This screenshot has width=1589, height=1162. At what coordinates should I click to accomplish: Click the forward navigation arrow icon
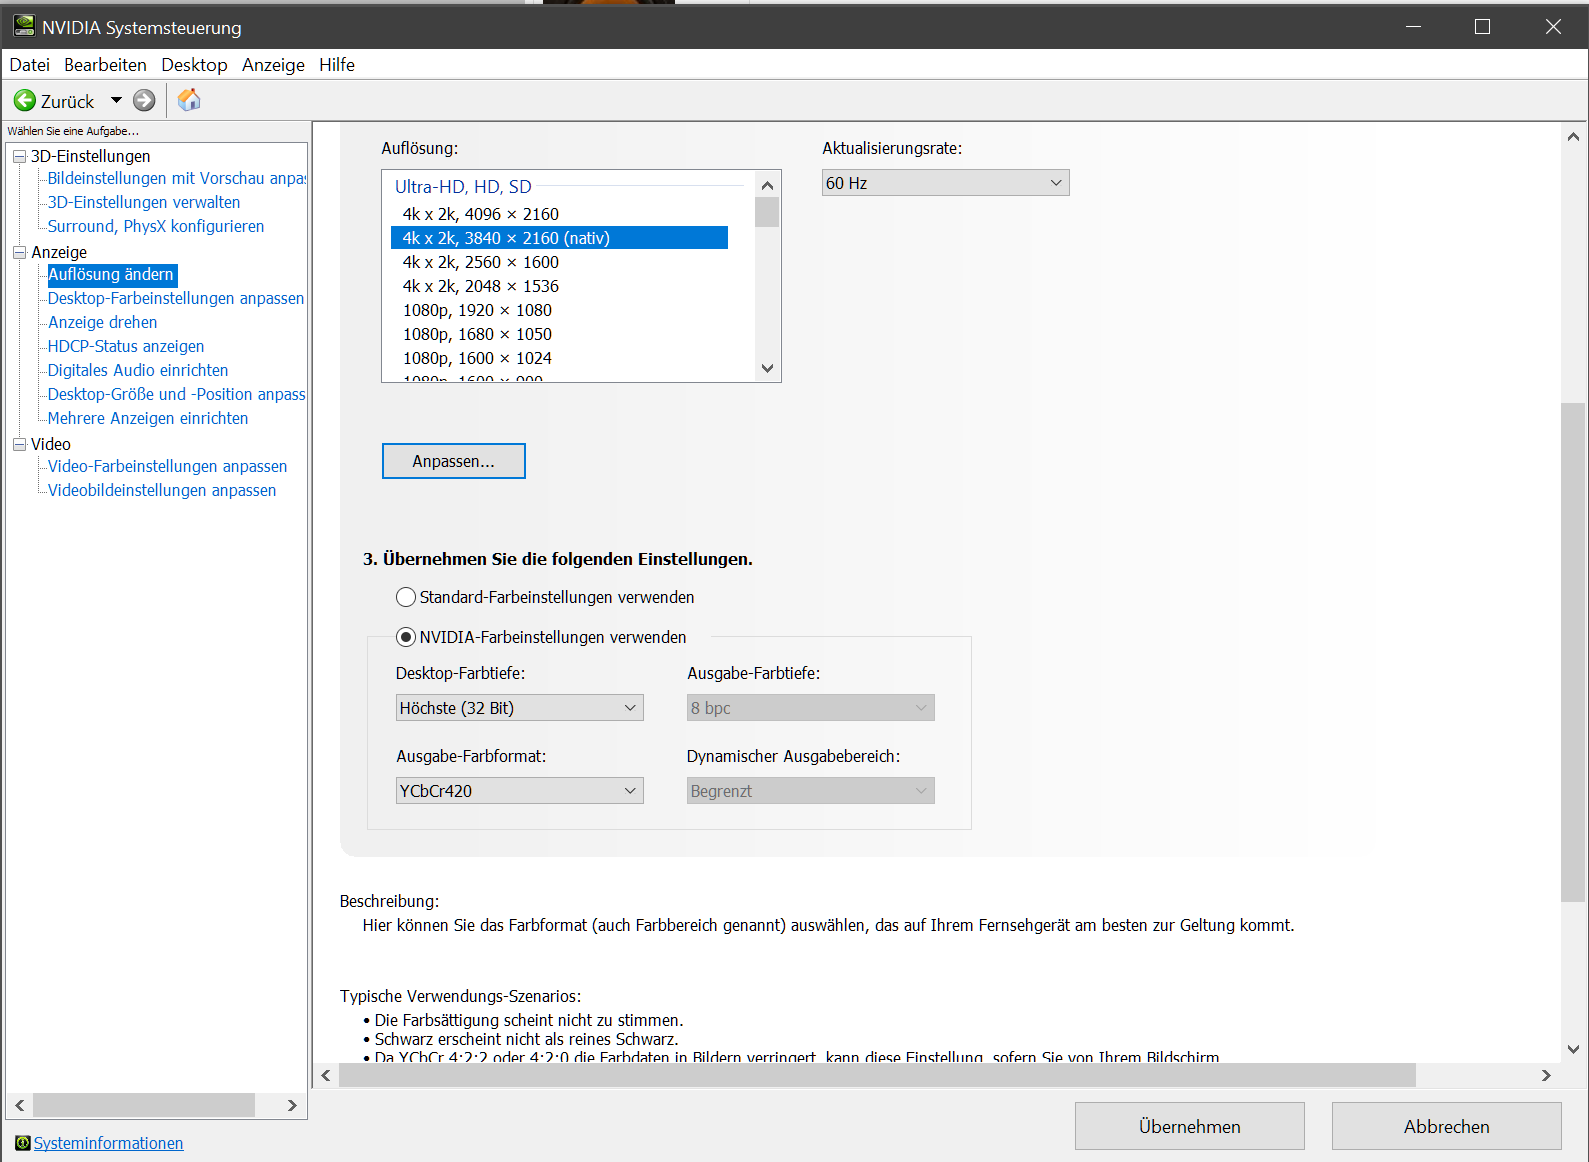tap(144, 101)
